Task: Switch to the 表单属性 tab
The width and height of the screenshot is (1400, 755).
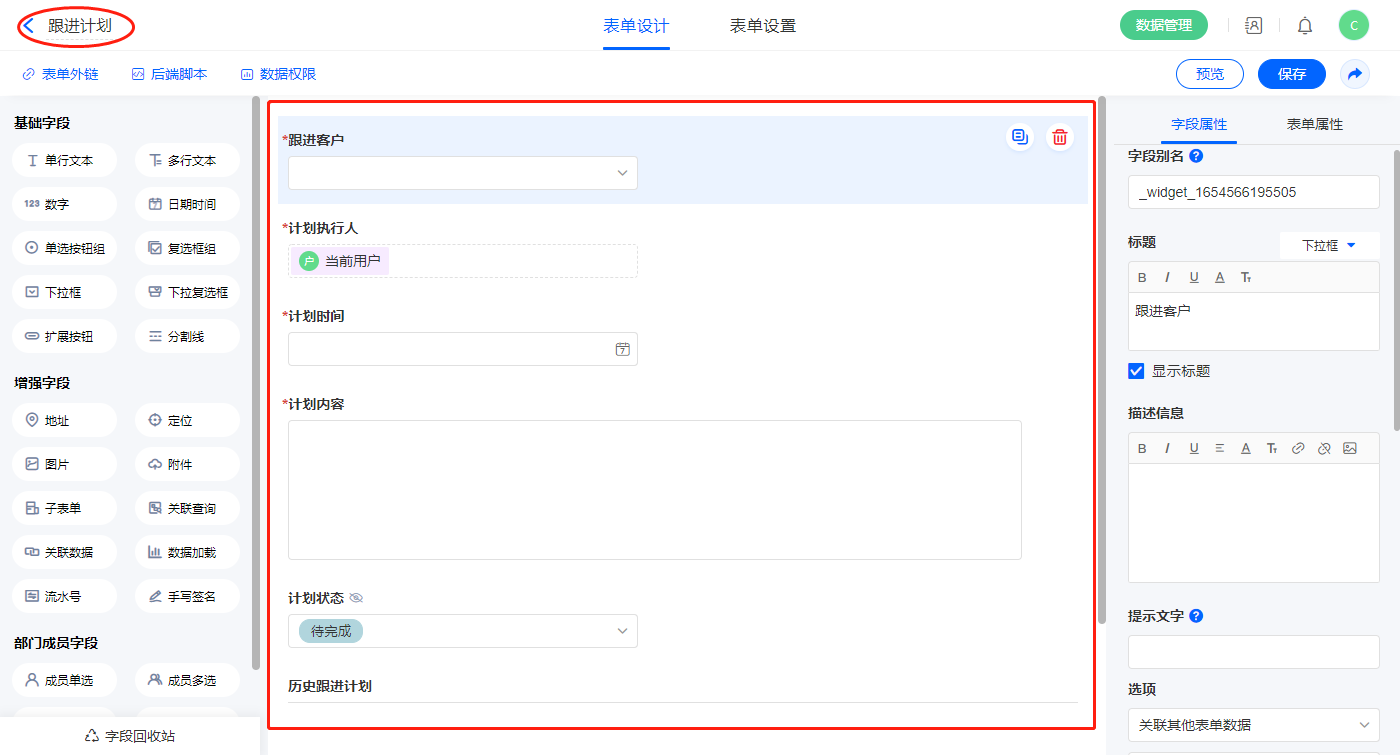Action: (1314, 124)
